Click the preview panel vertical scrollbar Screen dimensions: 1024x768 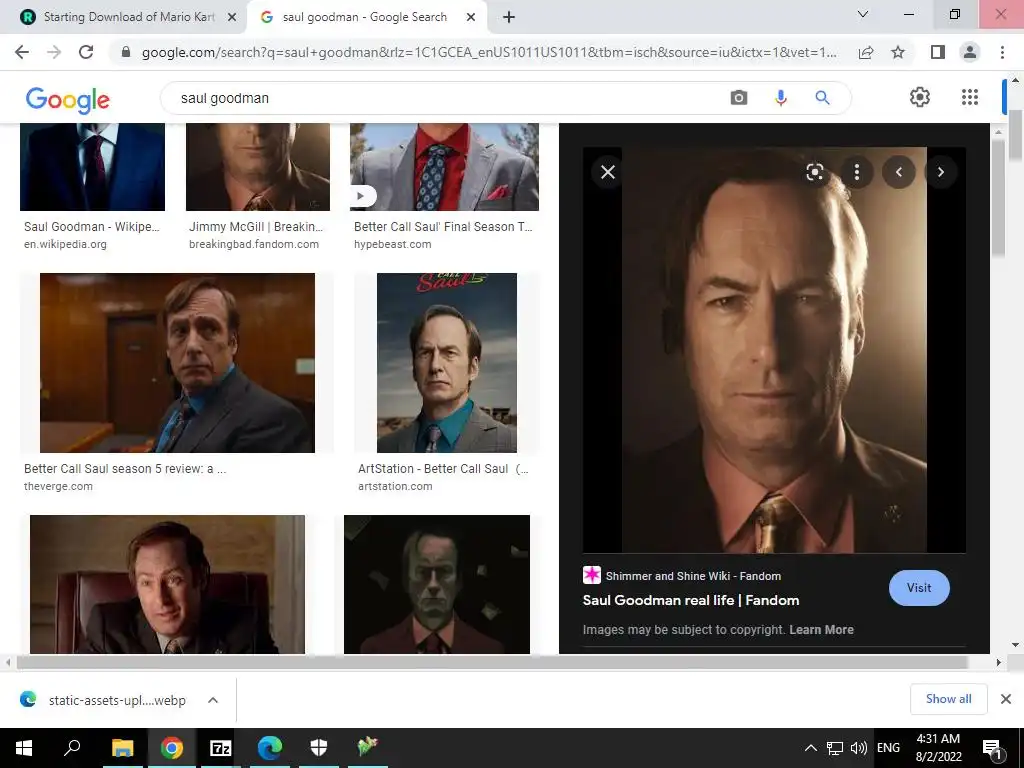(998, 199)
